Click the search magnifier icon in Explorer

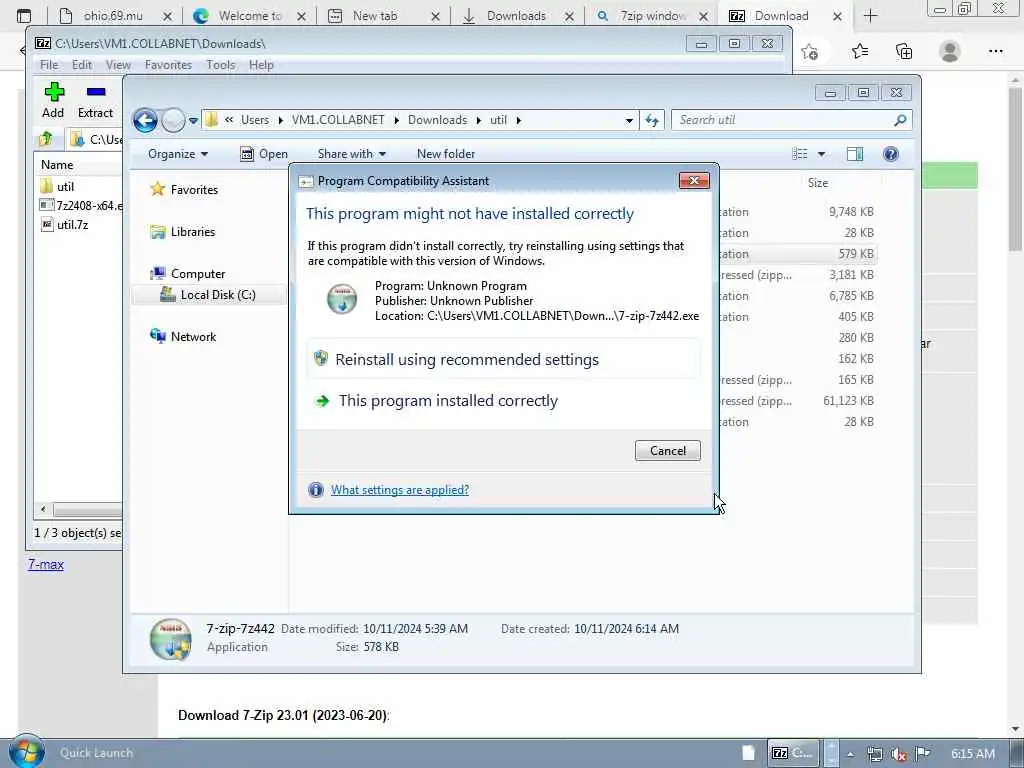tap(900, 120)
